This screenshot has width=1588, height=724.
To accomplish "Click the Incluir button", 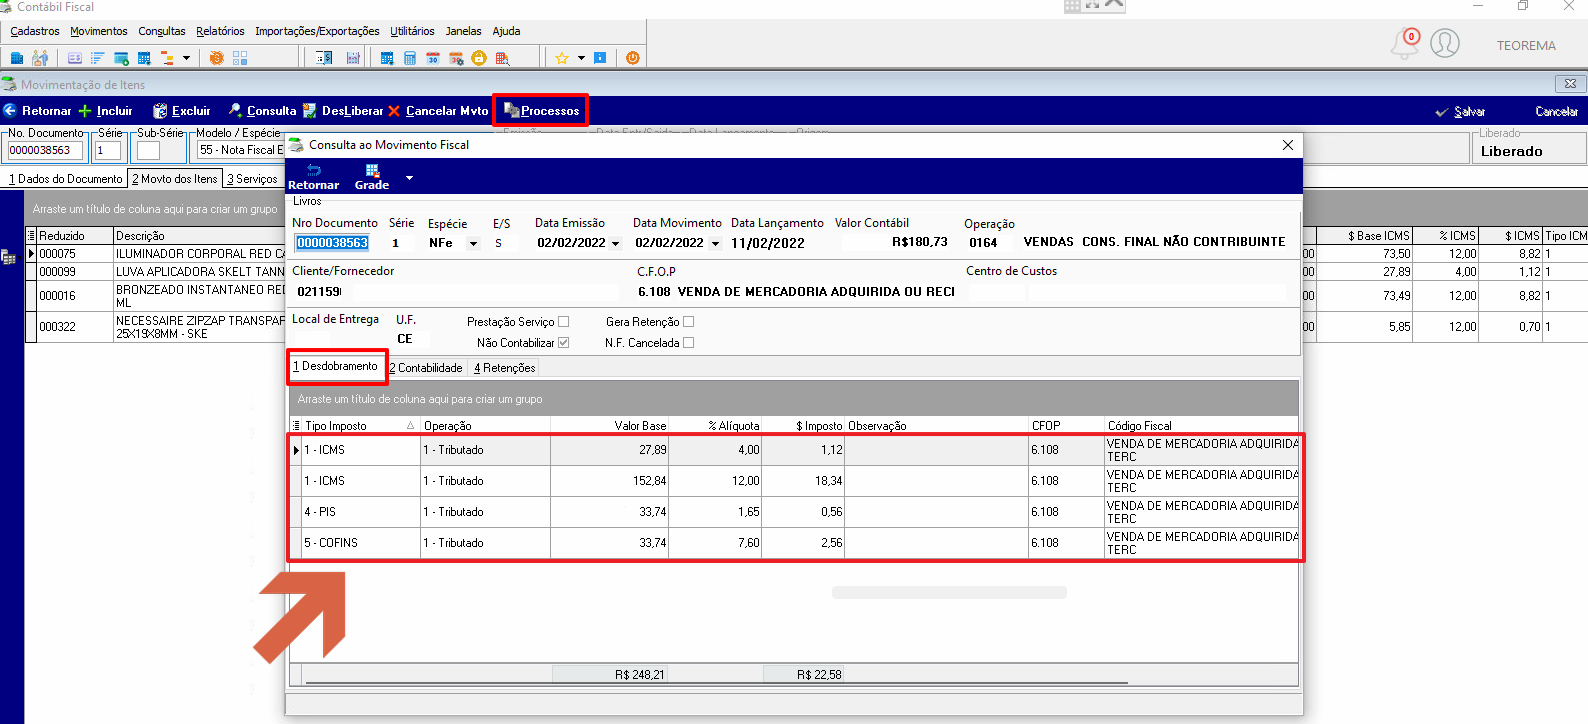I will coord(106,111).
